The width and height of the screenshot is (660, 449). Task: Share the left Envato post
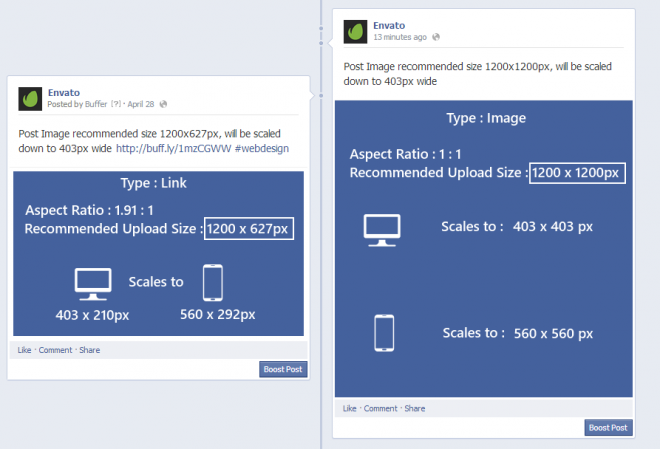click(90, 350)
